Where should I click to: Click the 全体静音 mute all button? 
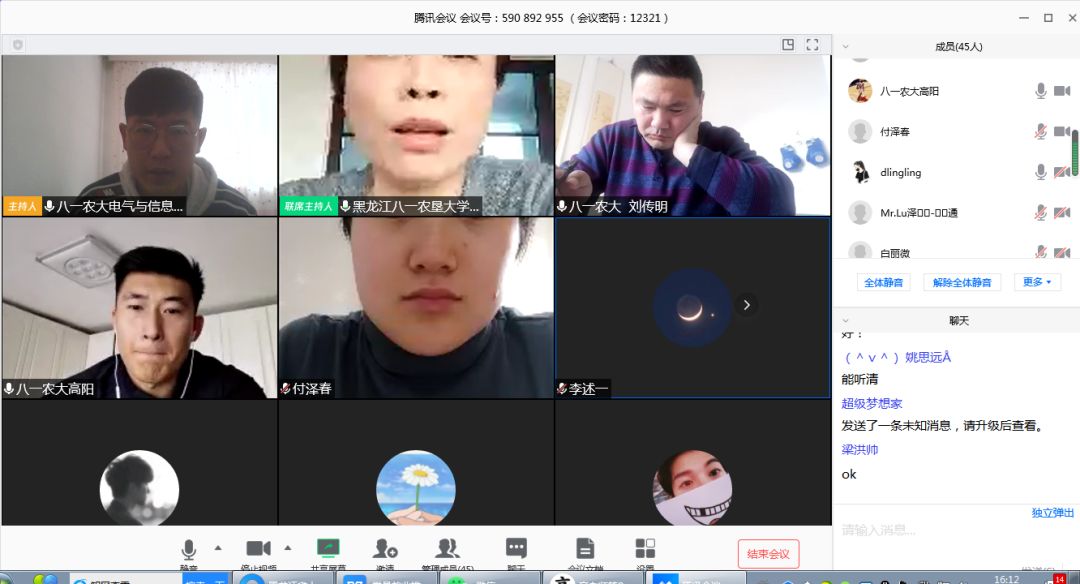pyautogui.click(x=882, y=282)
